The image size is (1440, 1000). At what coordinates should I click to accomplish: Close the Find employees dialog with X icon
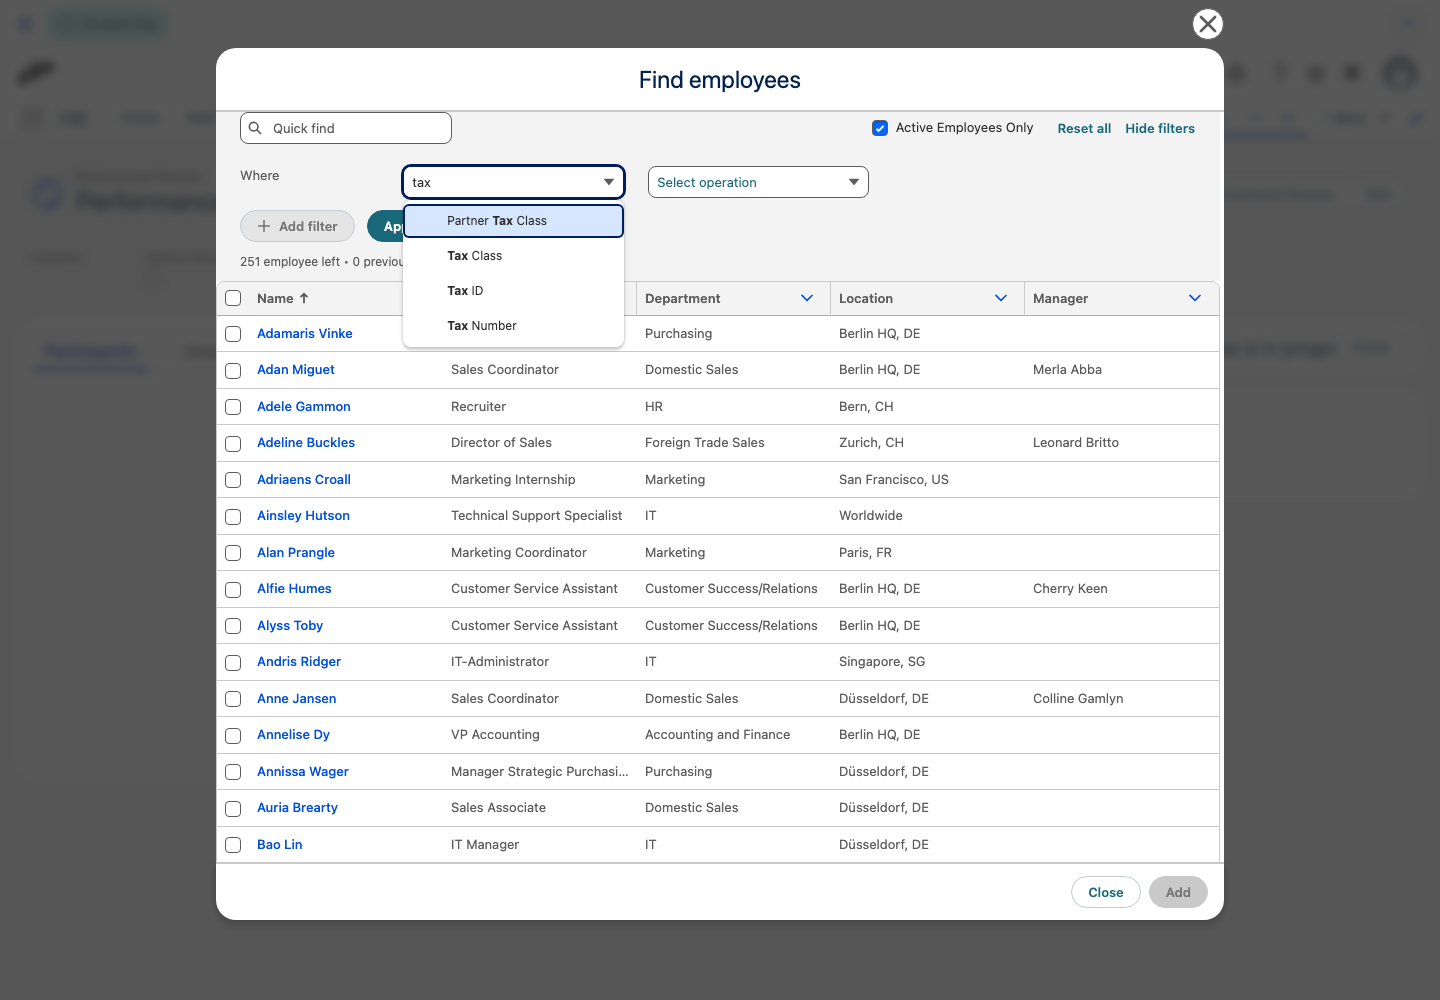(x=1208, y=24)
